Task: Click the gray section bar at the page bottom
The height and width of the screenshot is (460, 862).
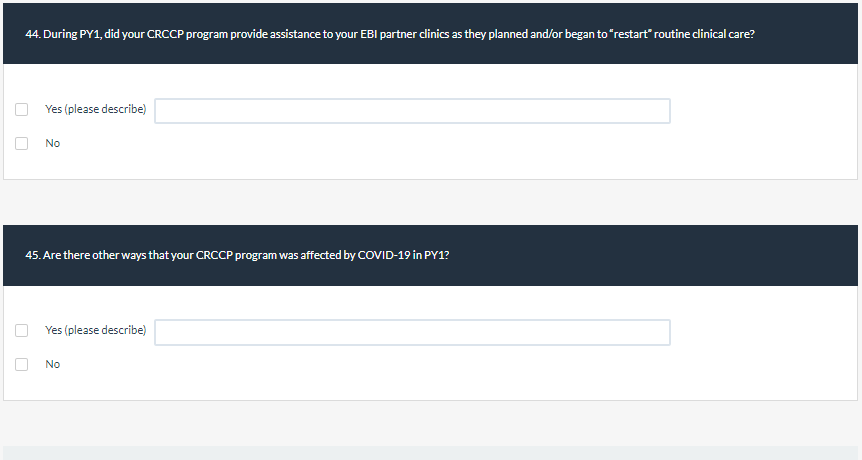Action: (x=430, y=453)
